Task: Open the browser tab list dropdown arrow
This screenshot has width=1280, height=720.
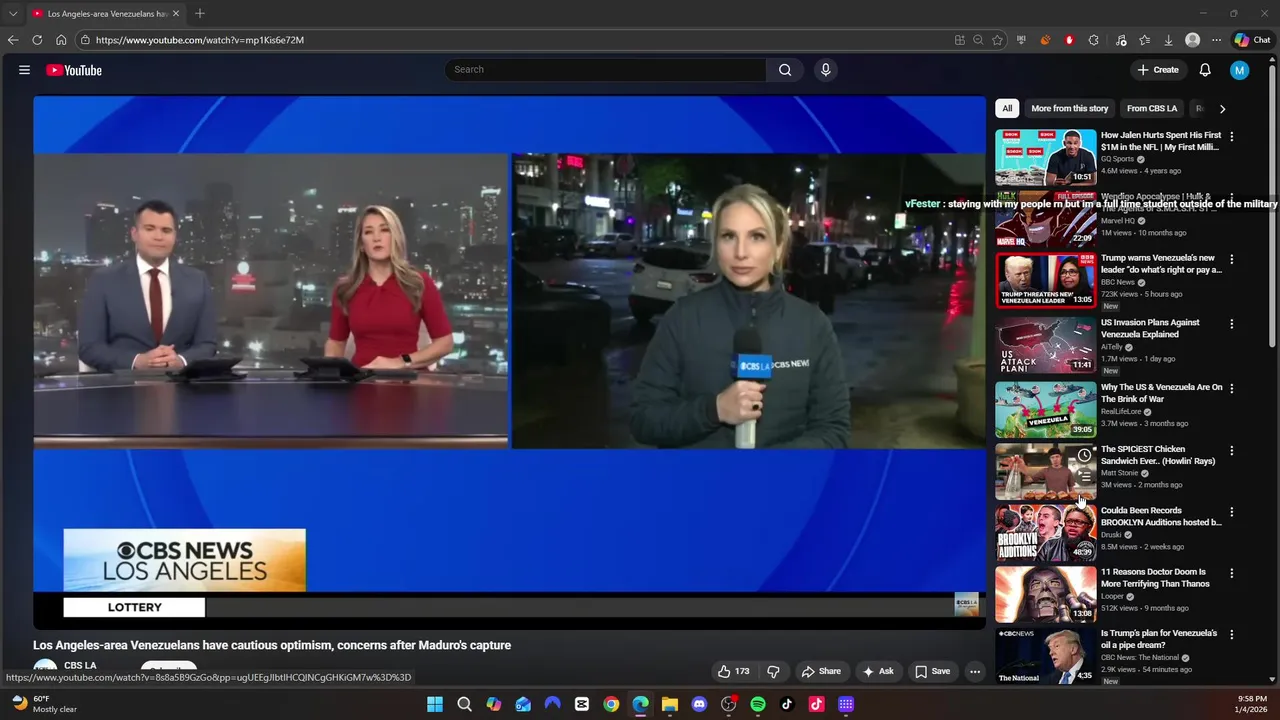Action: 13,14
